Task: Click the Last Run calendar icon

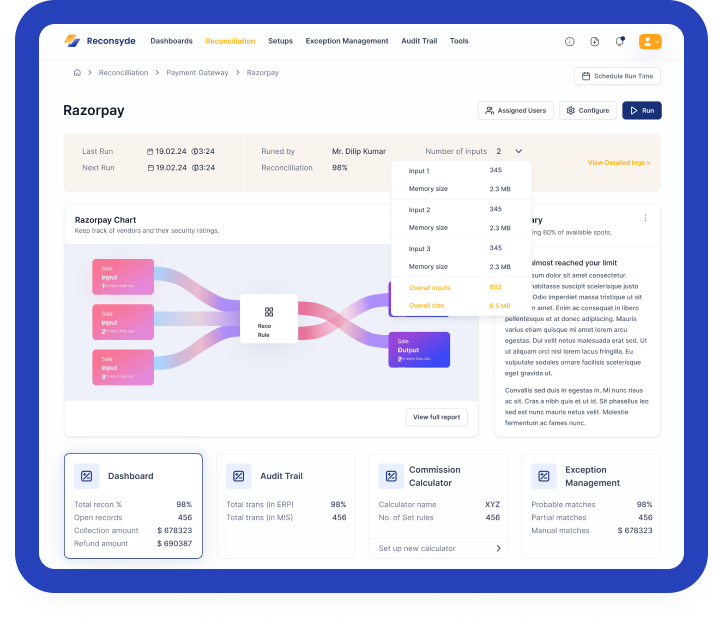Action: (150, 152)
